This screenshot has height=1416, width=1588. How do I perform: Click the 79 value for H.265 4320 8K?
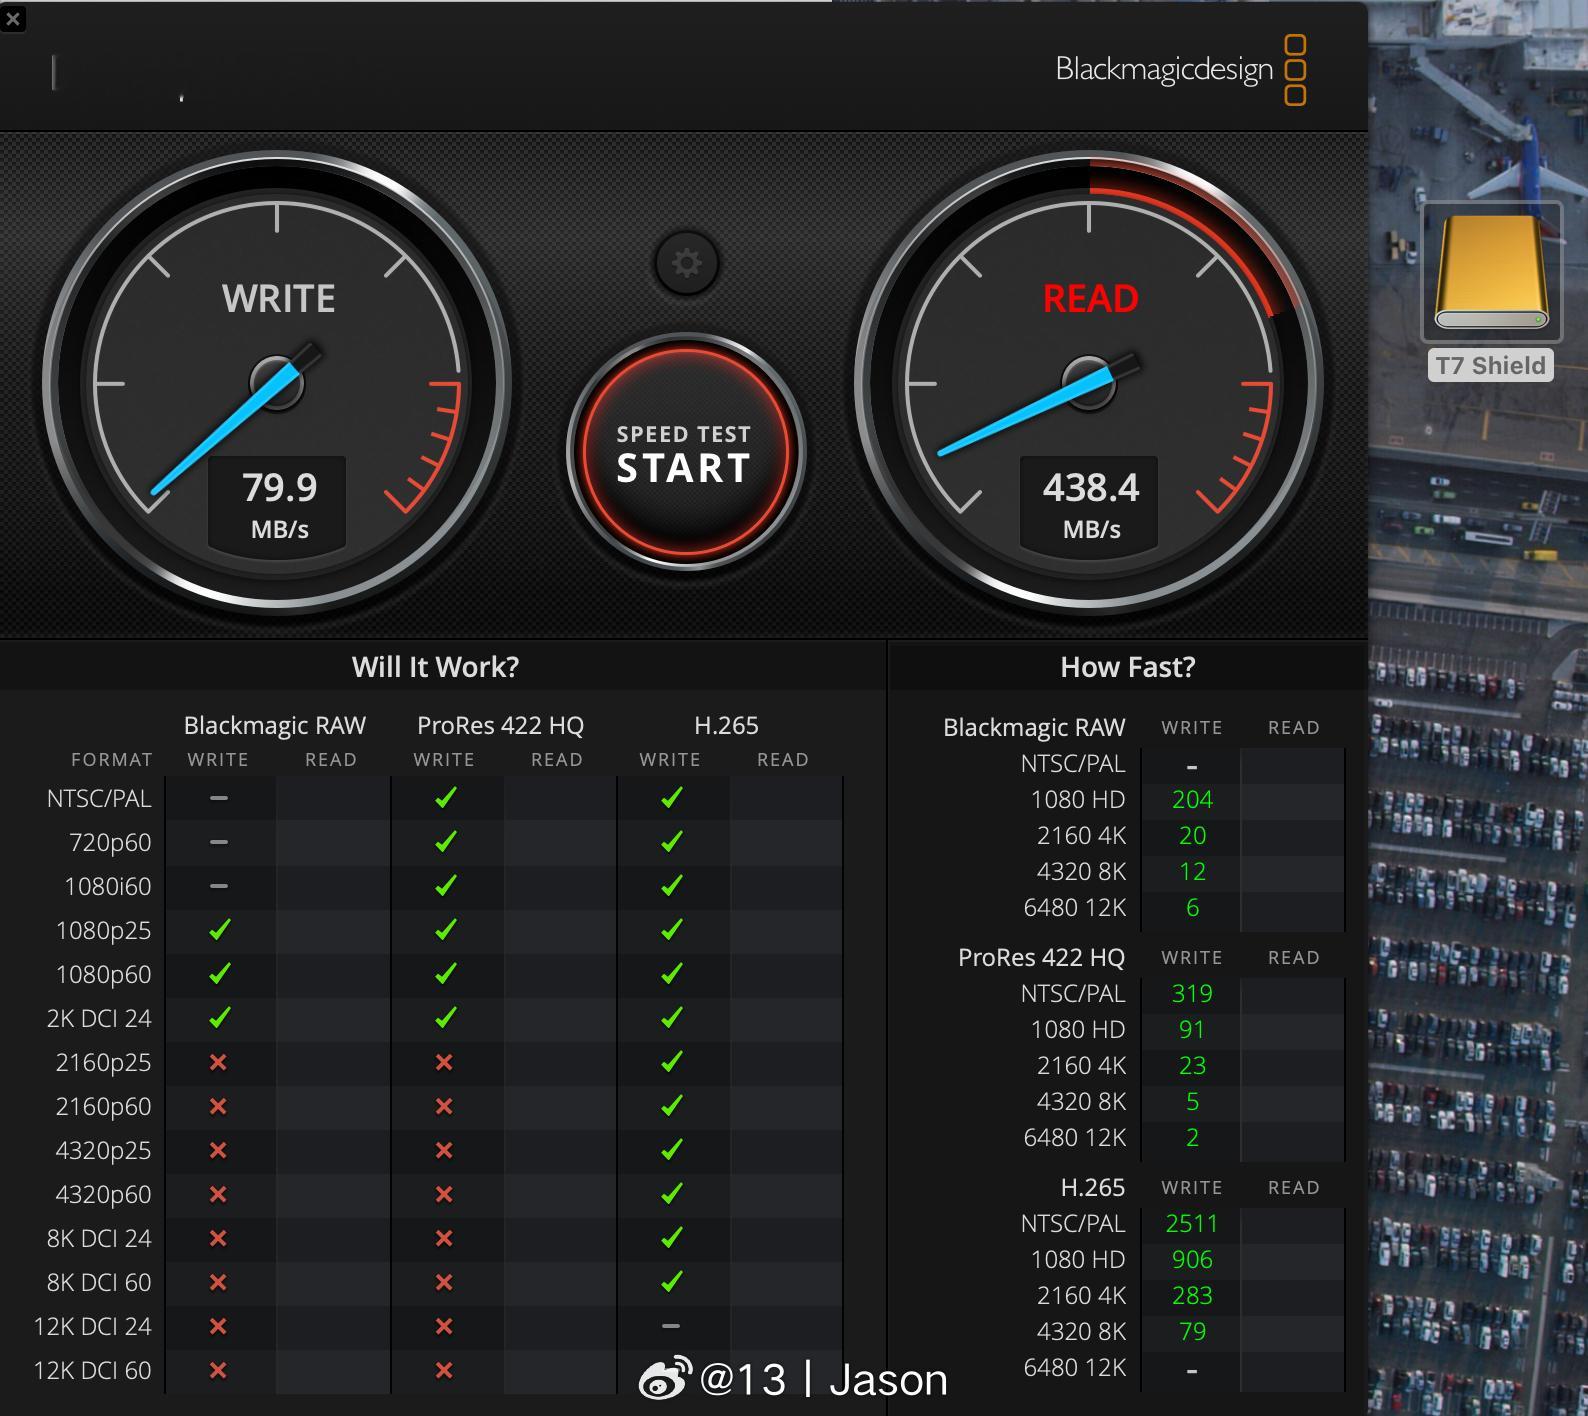[x=1192, y=1331]
